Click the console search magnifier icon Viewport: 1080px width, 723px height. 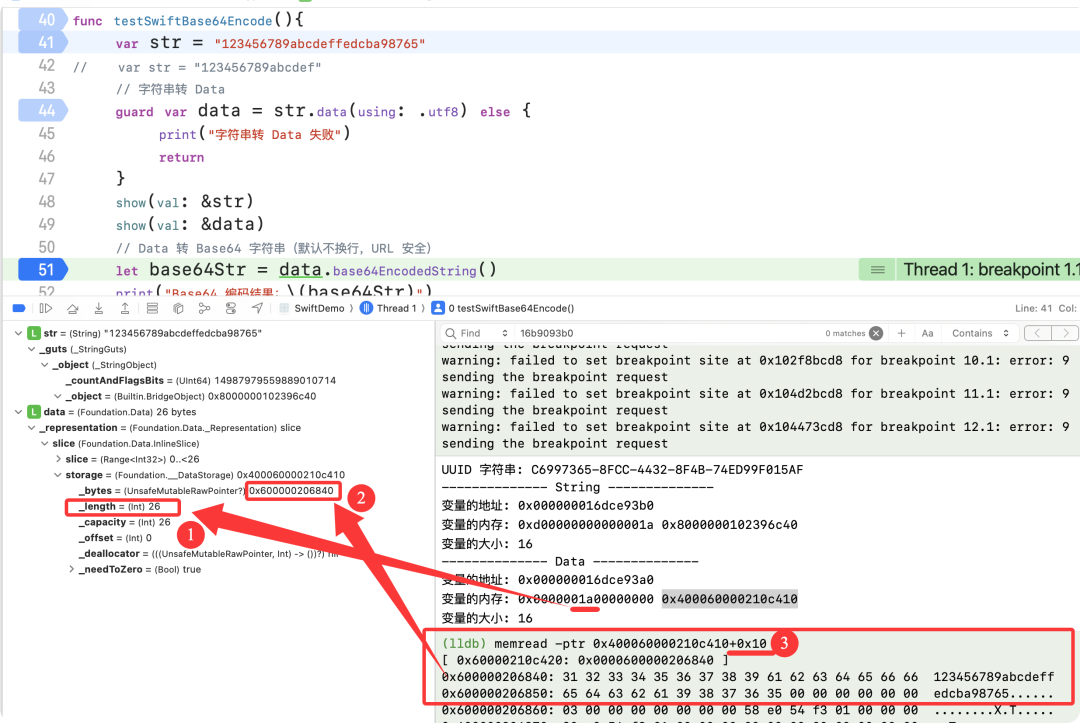coord(450,333)
